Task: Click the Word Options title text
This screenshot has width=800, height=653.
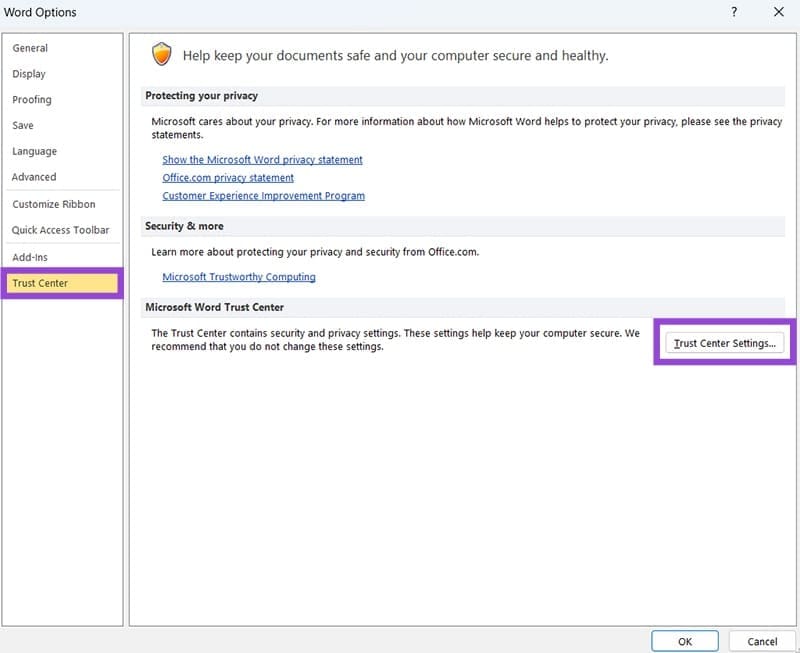Action: coord(40,12)
